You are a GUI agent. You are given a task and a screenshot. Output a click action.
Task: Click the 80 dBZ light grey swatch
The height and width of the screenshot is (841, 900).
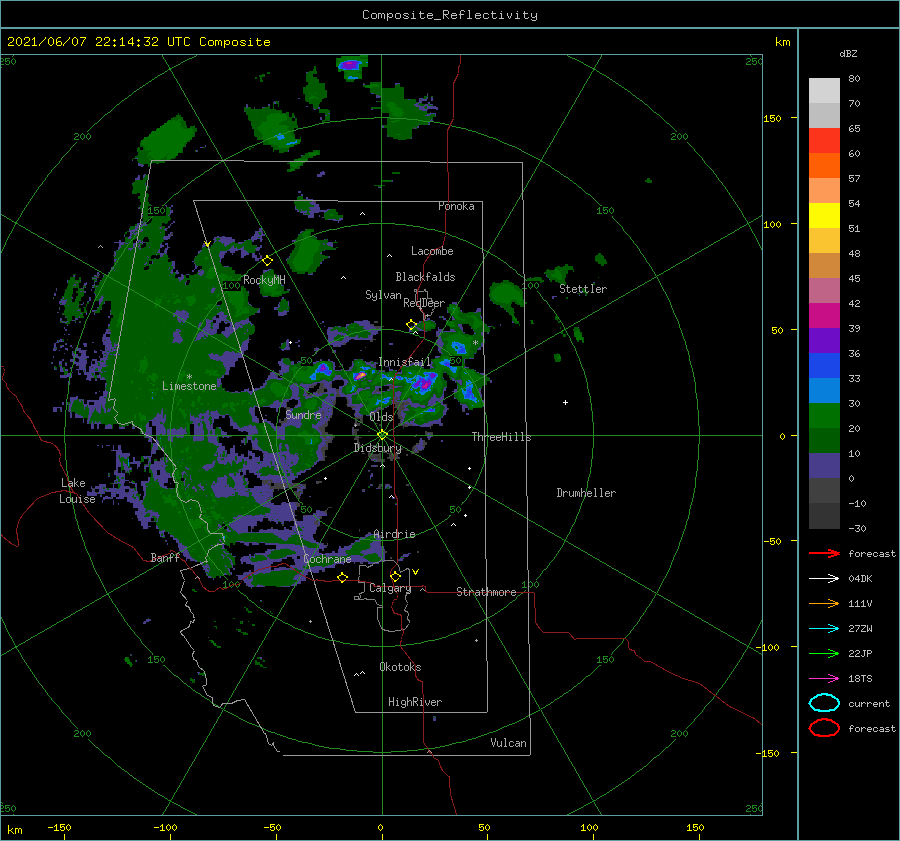[x=824, y=90]
